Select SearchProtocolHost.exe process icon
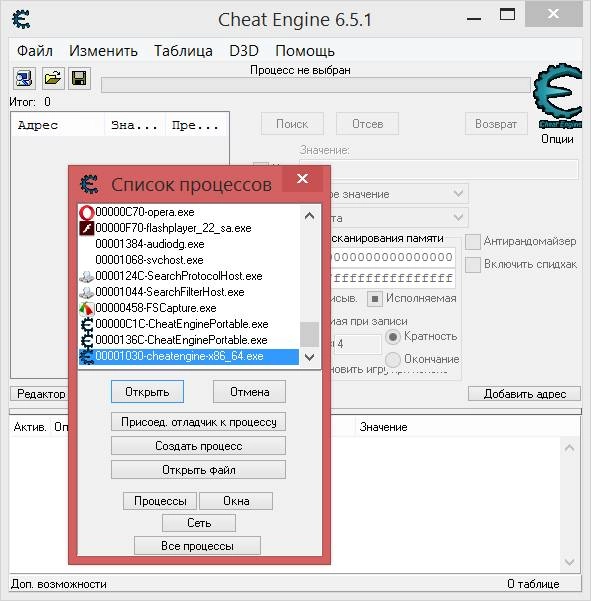This screenshot has height=601, width=591. [x=87, y=276]
